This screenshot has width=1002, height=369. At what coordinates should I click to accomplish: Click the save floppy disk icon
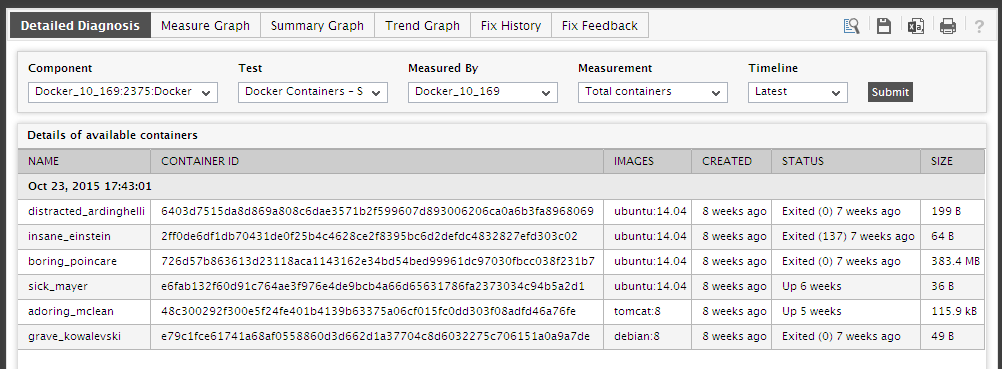tap(884, 26)
